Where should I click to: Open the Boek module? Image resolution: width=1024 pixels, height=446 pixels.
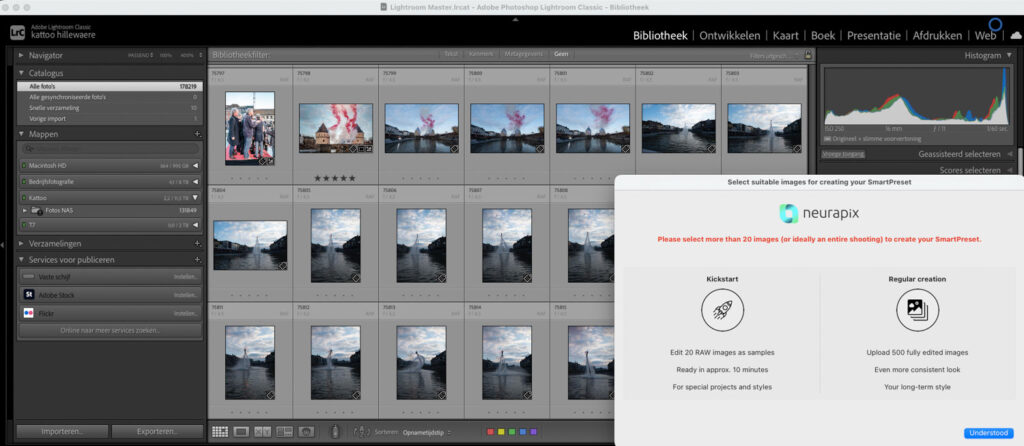point(823,36)
